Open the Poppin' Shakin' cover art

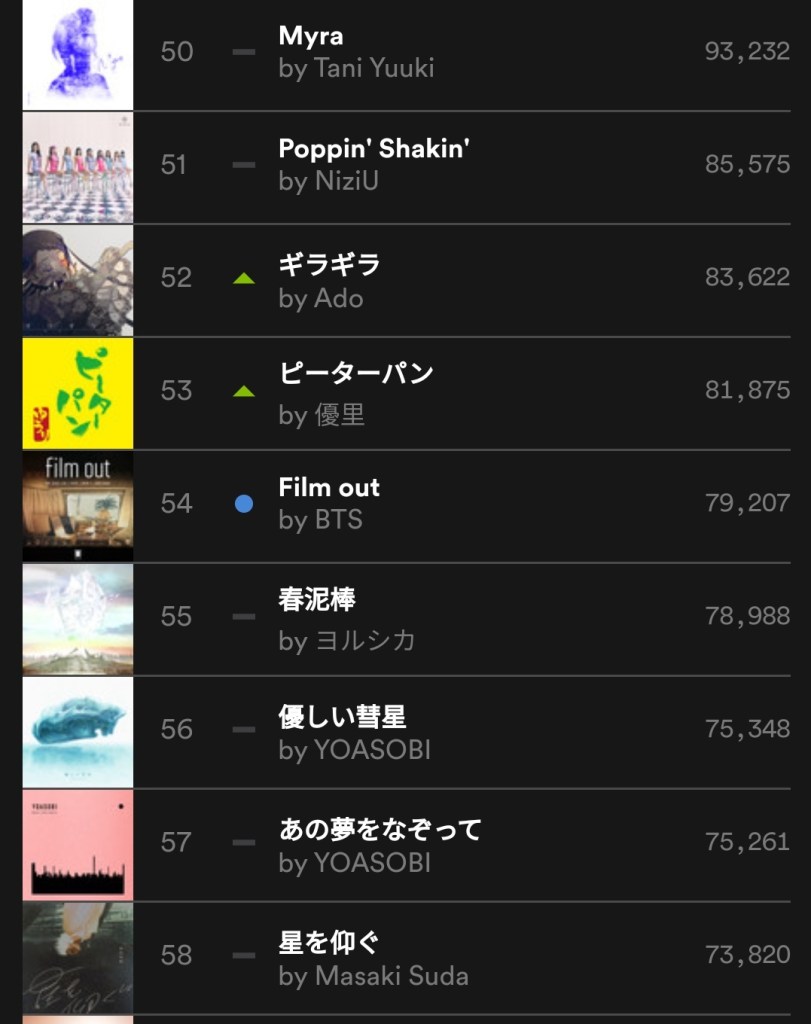tap(78, 167)
